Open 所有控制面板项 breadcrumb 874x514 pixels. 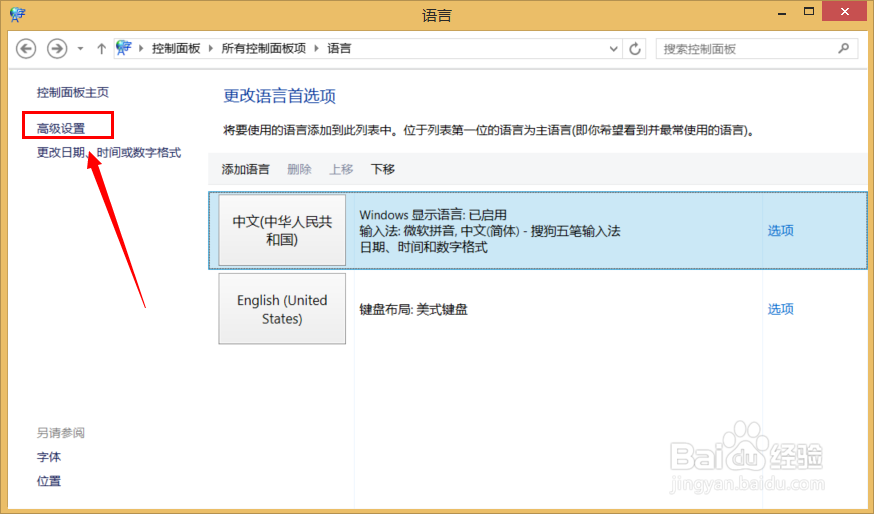point(264,49)
